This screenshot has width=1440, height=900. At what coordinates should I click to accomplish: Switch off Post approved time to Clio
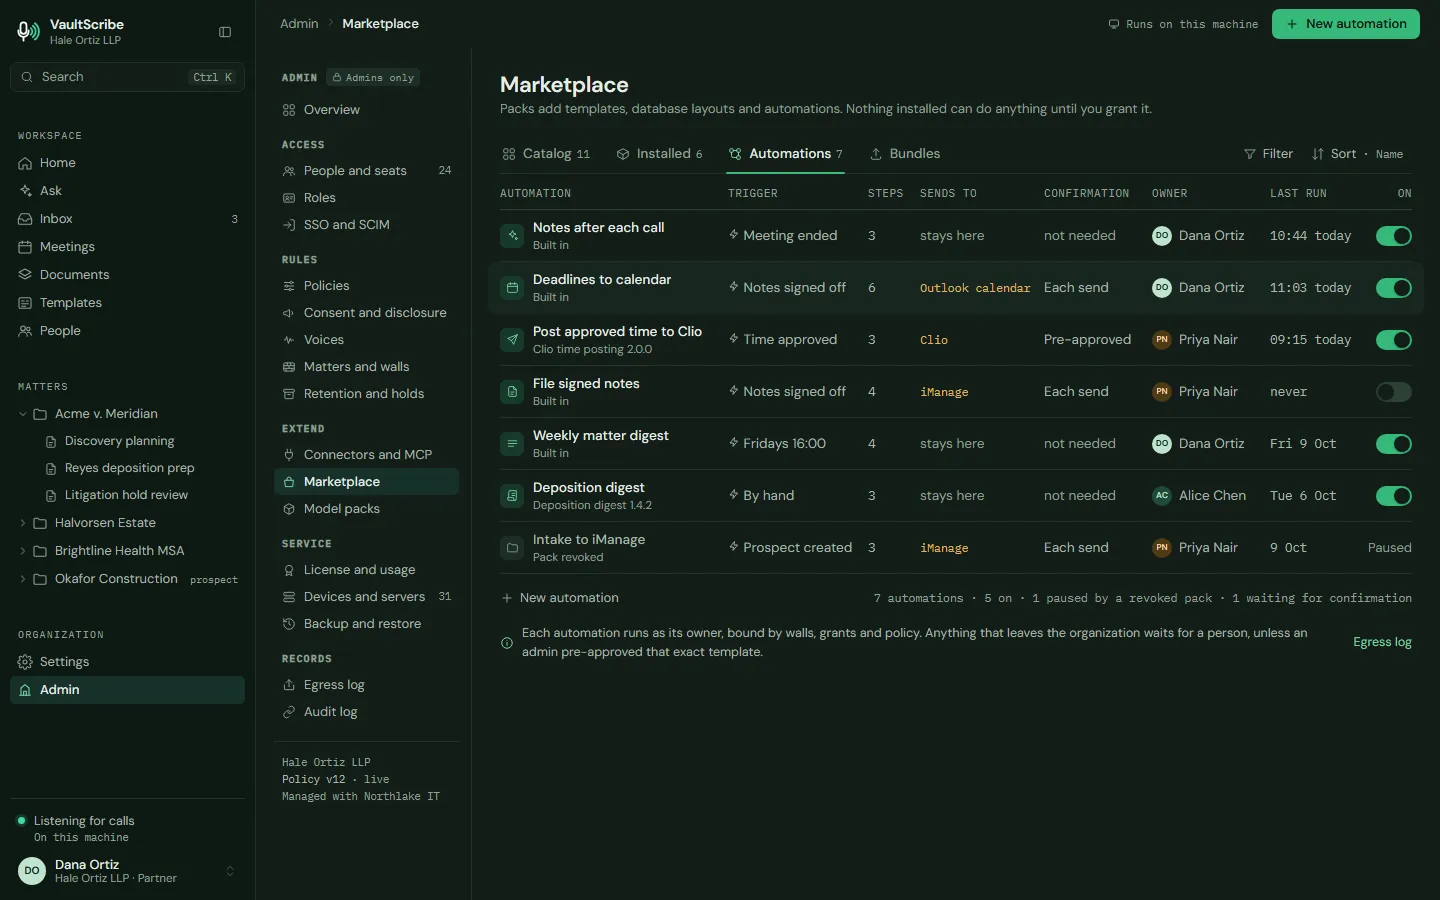[x=1394, y=340]
